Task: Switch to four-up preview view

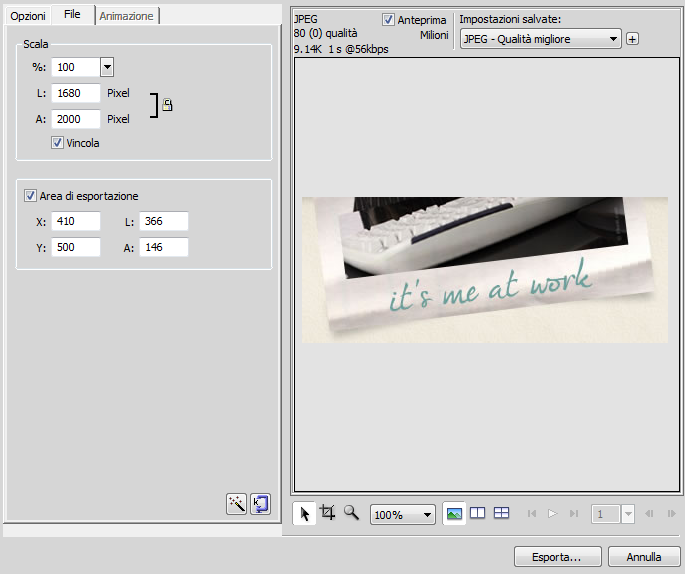Action: (x=501, y=513)
